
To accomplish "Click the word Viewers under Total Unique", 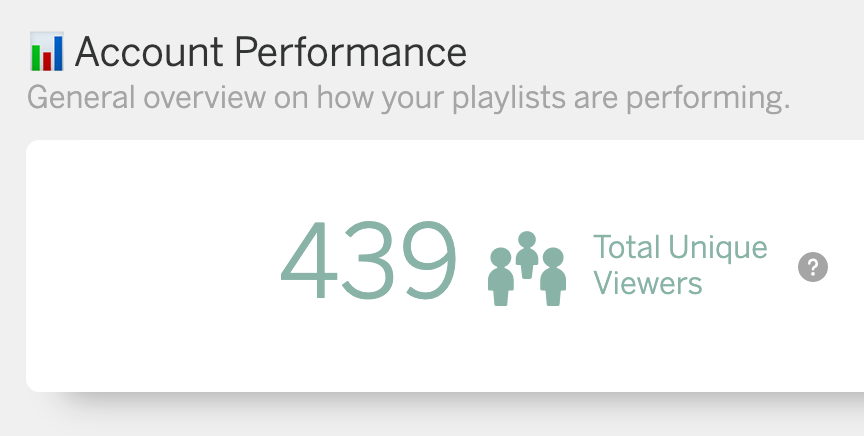I will coord(648,283).
